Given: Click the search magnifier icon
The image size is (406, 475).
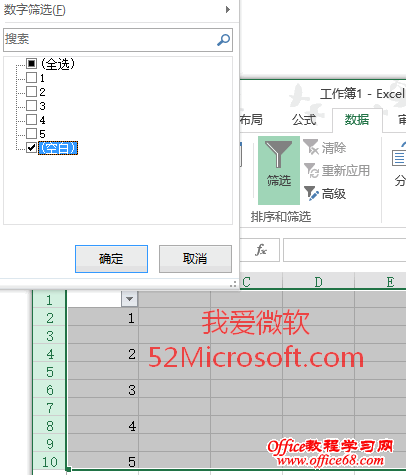Looking at the screenshot, I should 223,40.
